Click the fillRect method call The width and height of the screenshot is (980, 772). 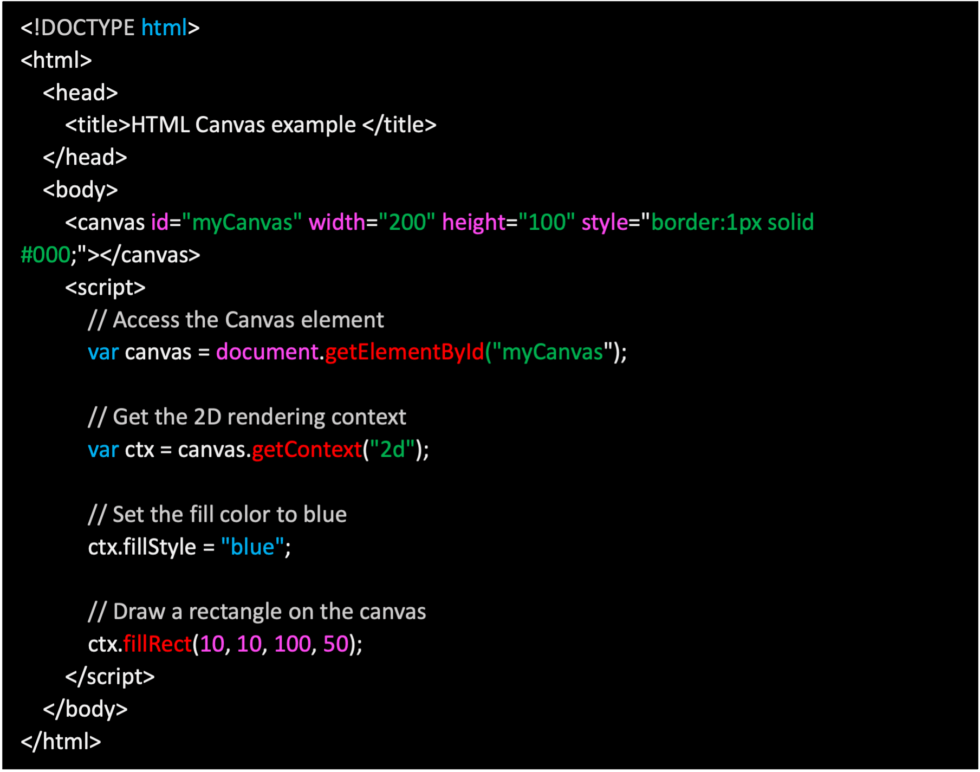tap(160, 644)
